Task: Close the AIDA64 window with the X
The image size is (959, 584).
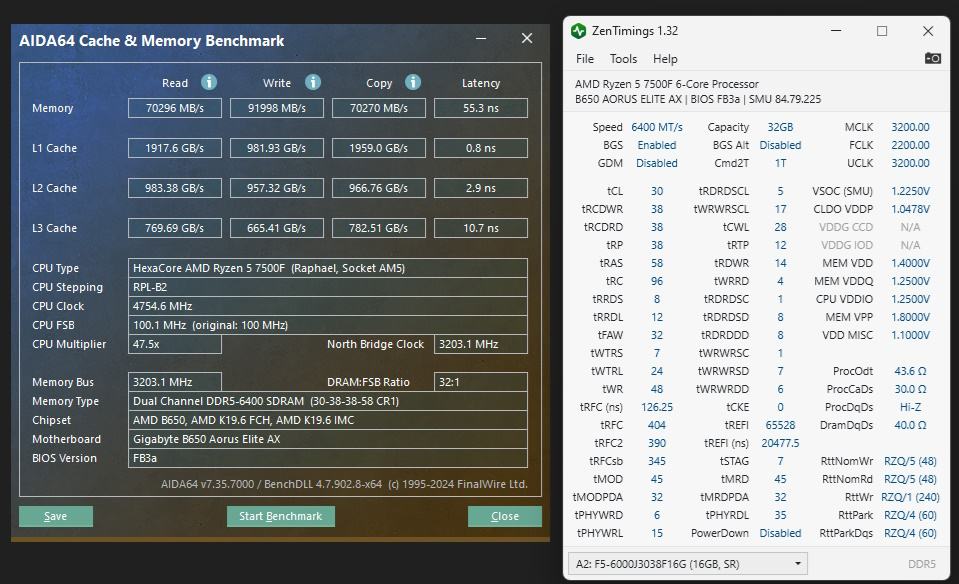Action: (527, 39)
